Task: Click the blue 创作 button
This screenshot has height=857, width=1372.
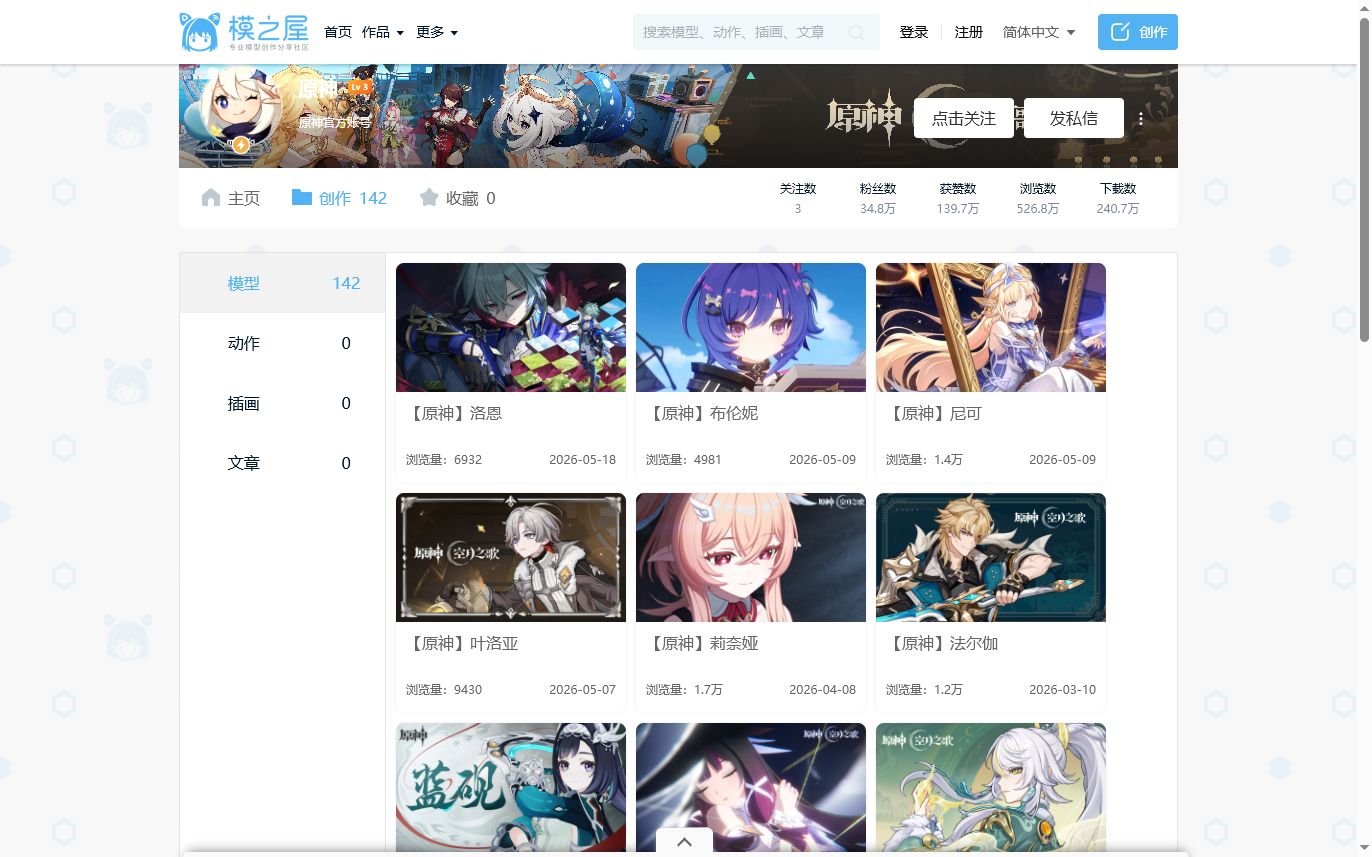Action: tap(1138, 32)
